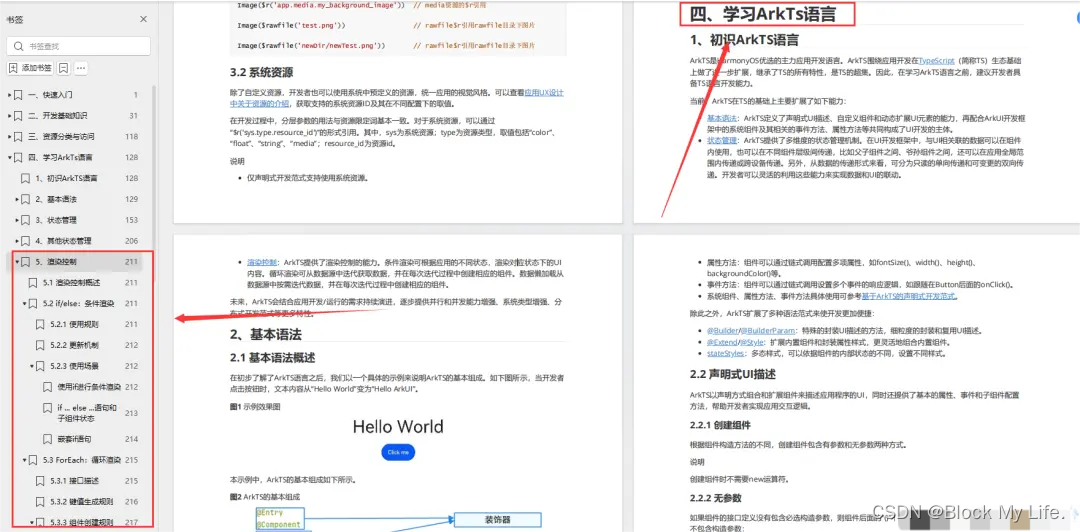The height and width of the screenshot is (532, 1080).
Task: Close the 书签 bookmarks panel
Action: [x=143, y=19]
